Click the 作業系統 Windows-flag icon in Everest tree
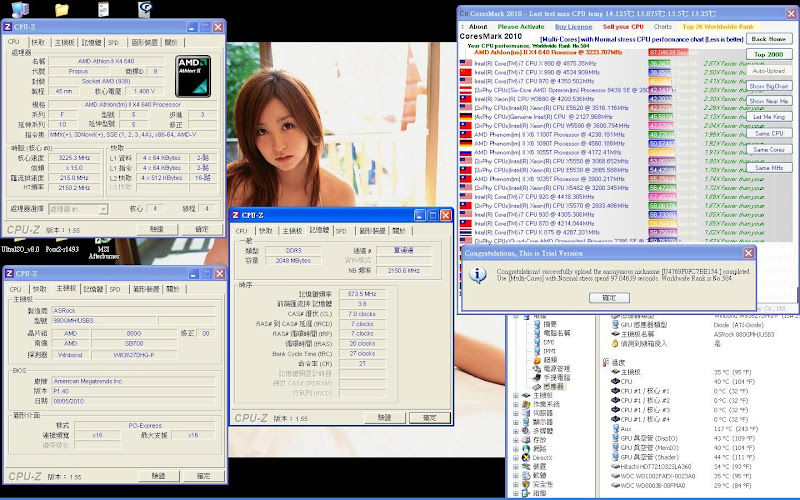Image resolution: width=800 pixels, height=500 pixels. pyautogui.click(x=526, y=404)
